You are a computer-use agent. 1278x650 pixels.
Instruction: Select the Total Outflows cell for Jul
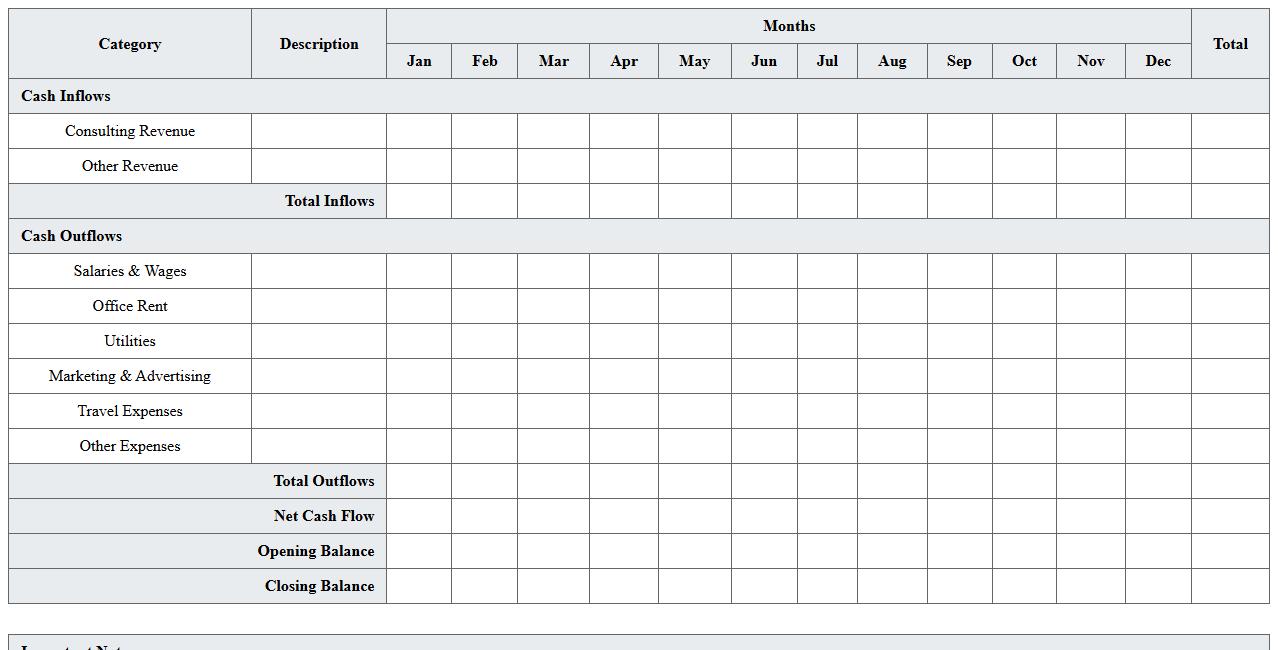827,481
